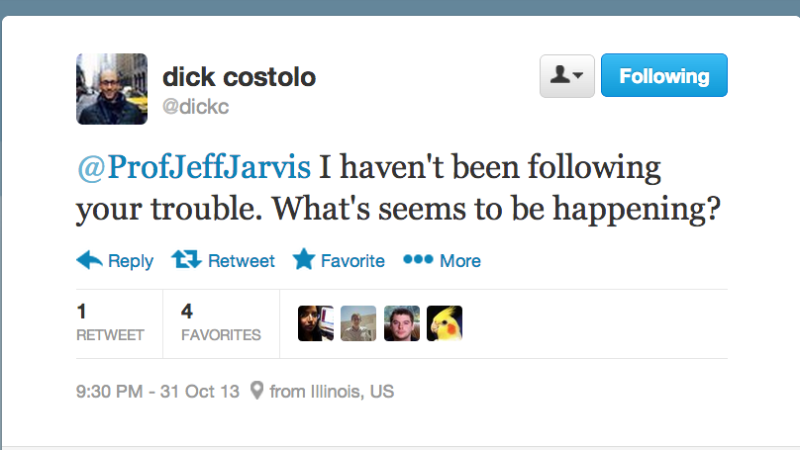
Task: Click the location pin icon
Action: pos(257,391)
